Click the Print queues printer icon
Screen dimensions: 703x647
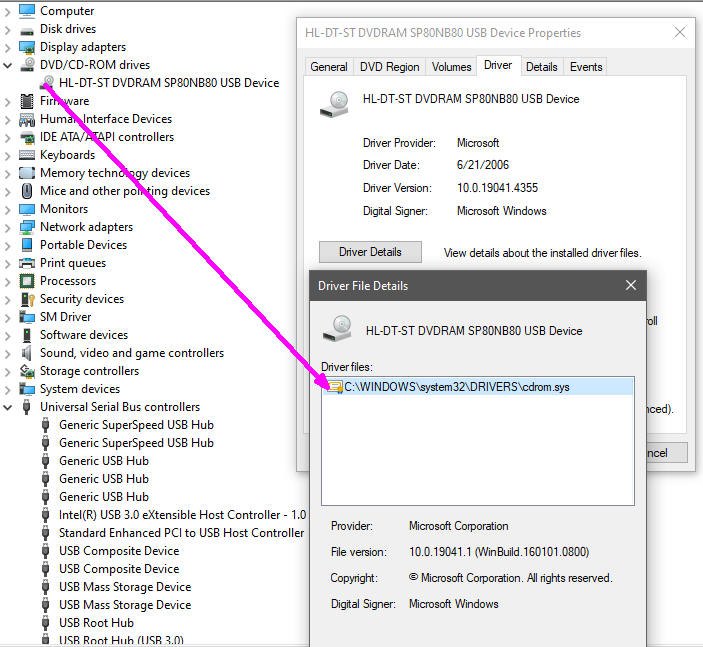(27, 263)
